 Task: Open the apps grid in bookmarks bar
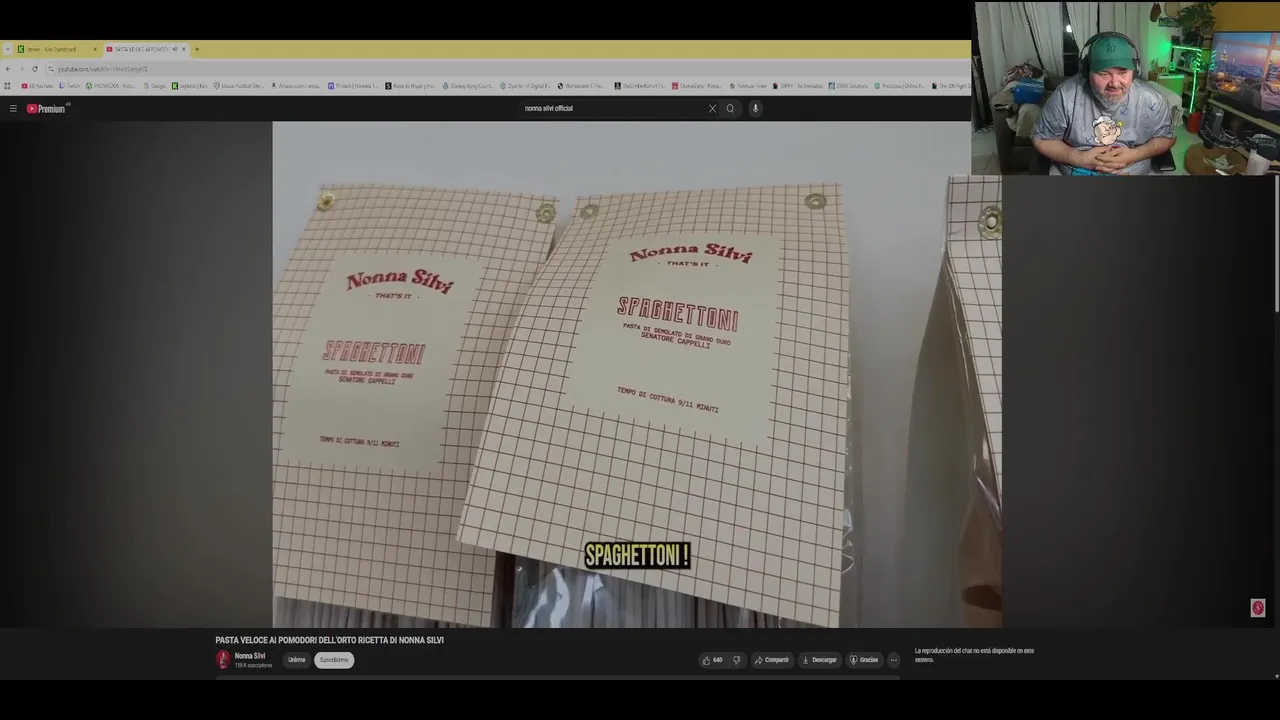[7, 86]
